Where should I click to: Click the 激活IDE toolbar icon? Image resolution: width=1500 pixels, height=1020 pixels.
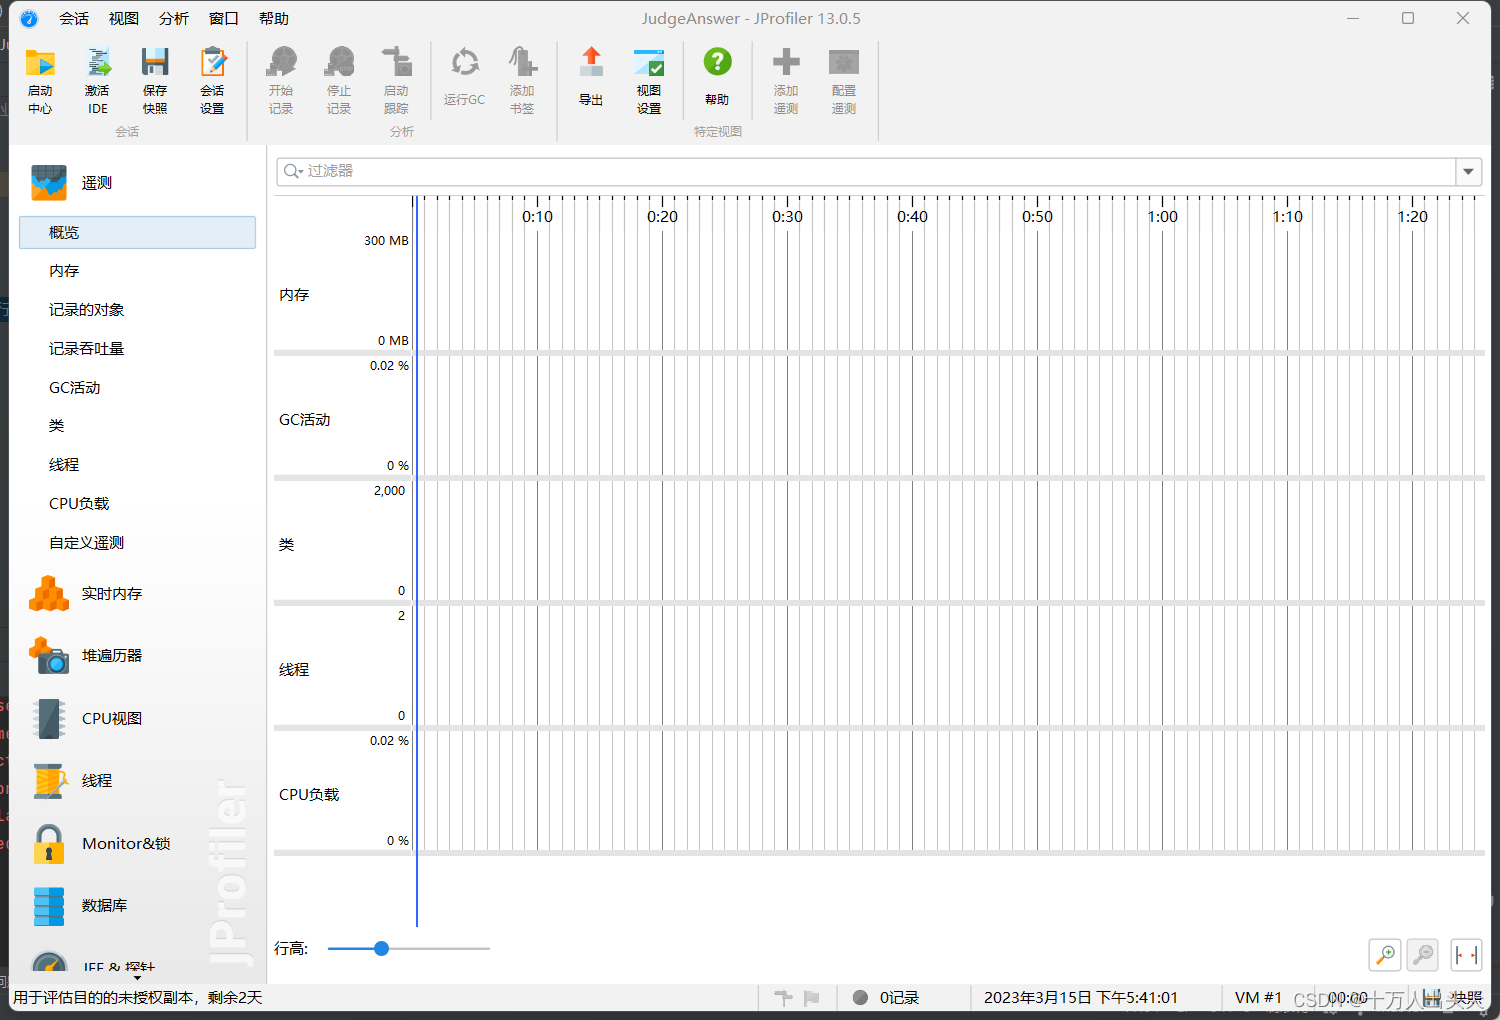[x=97, y=80]
